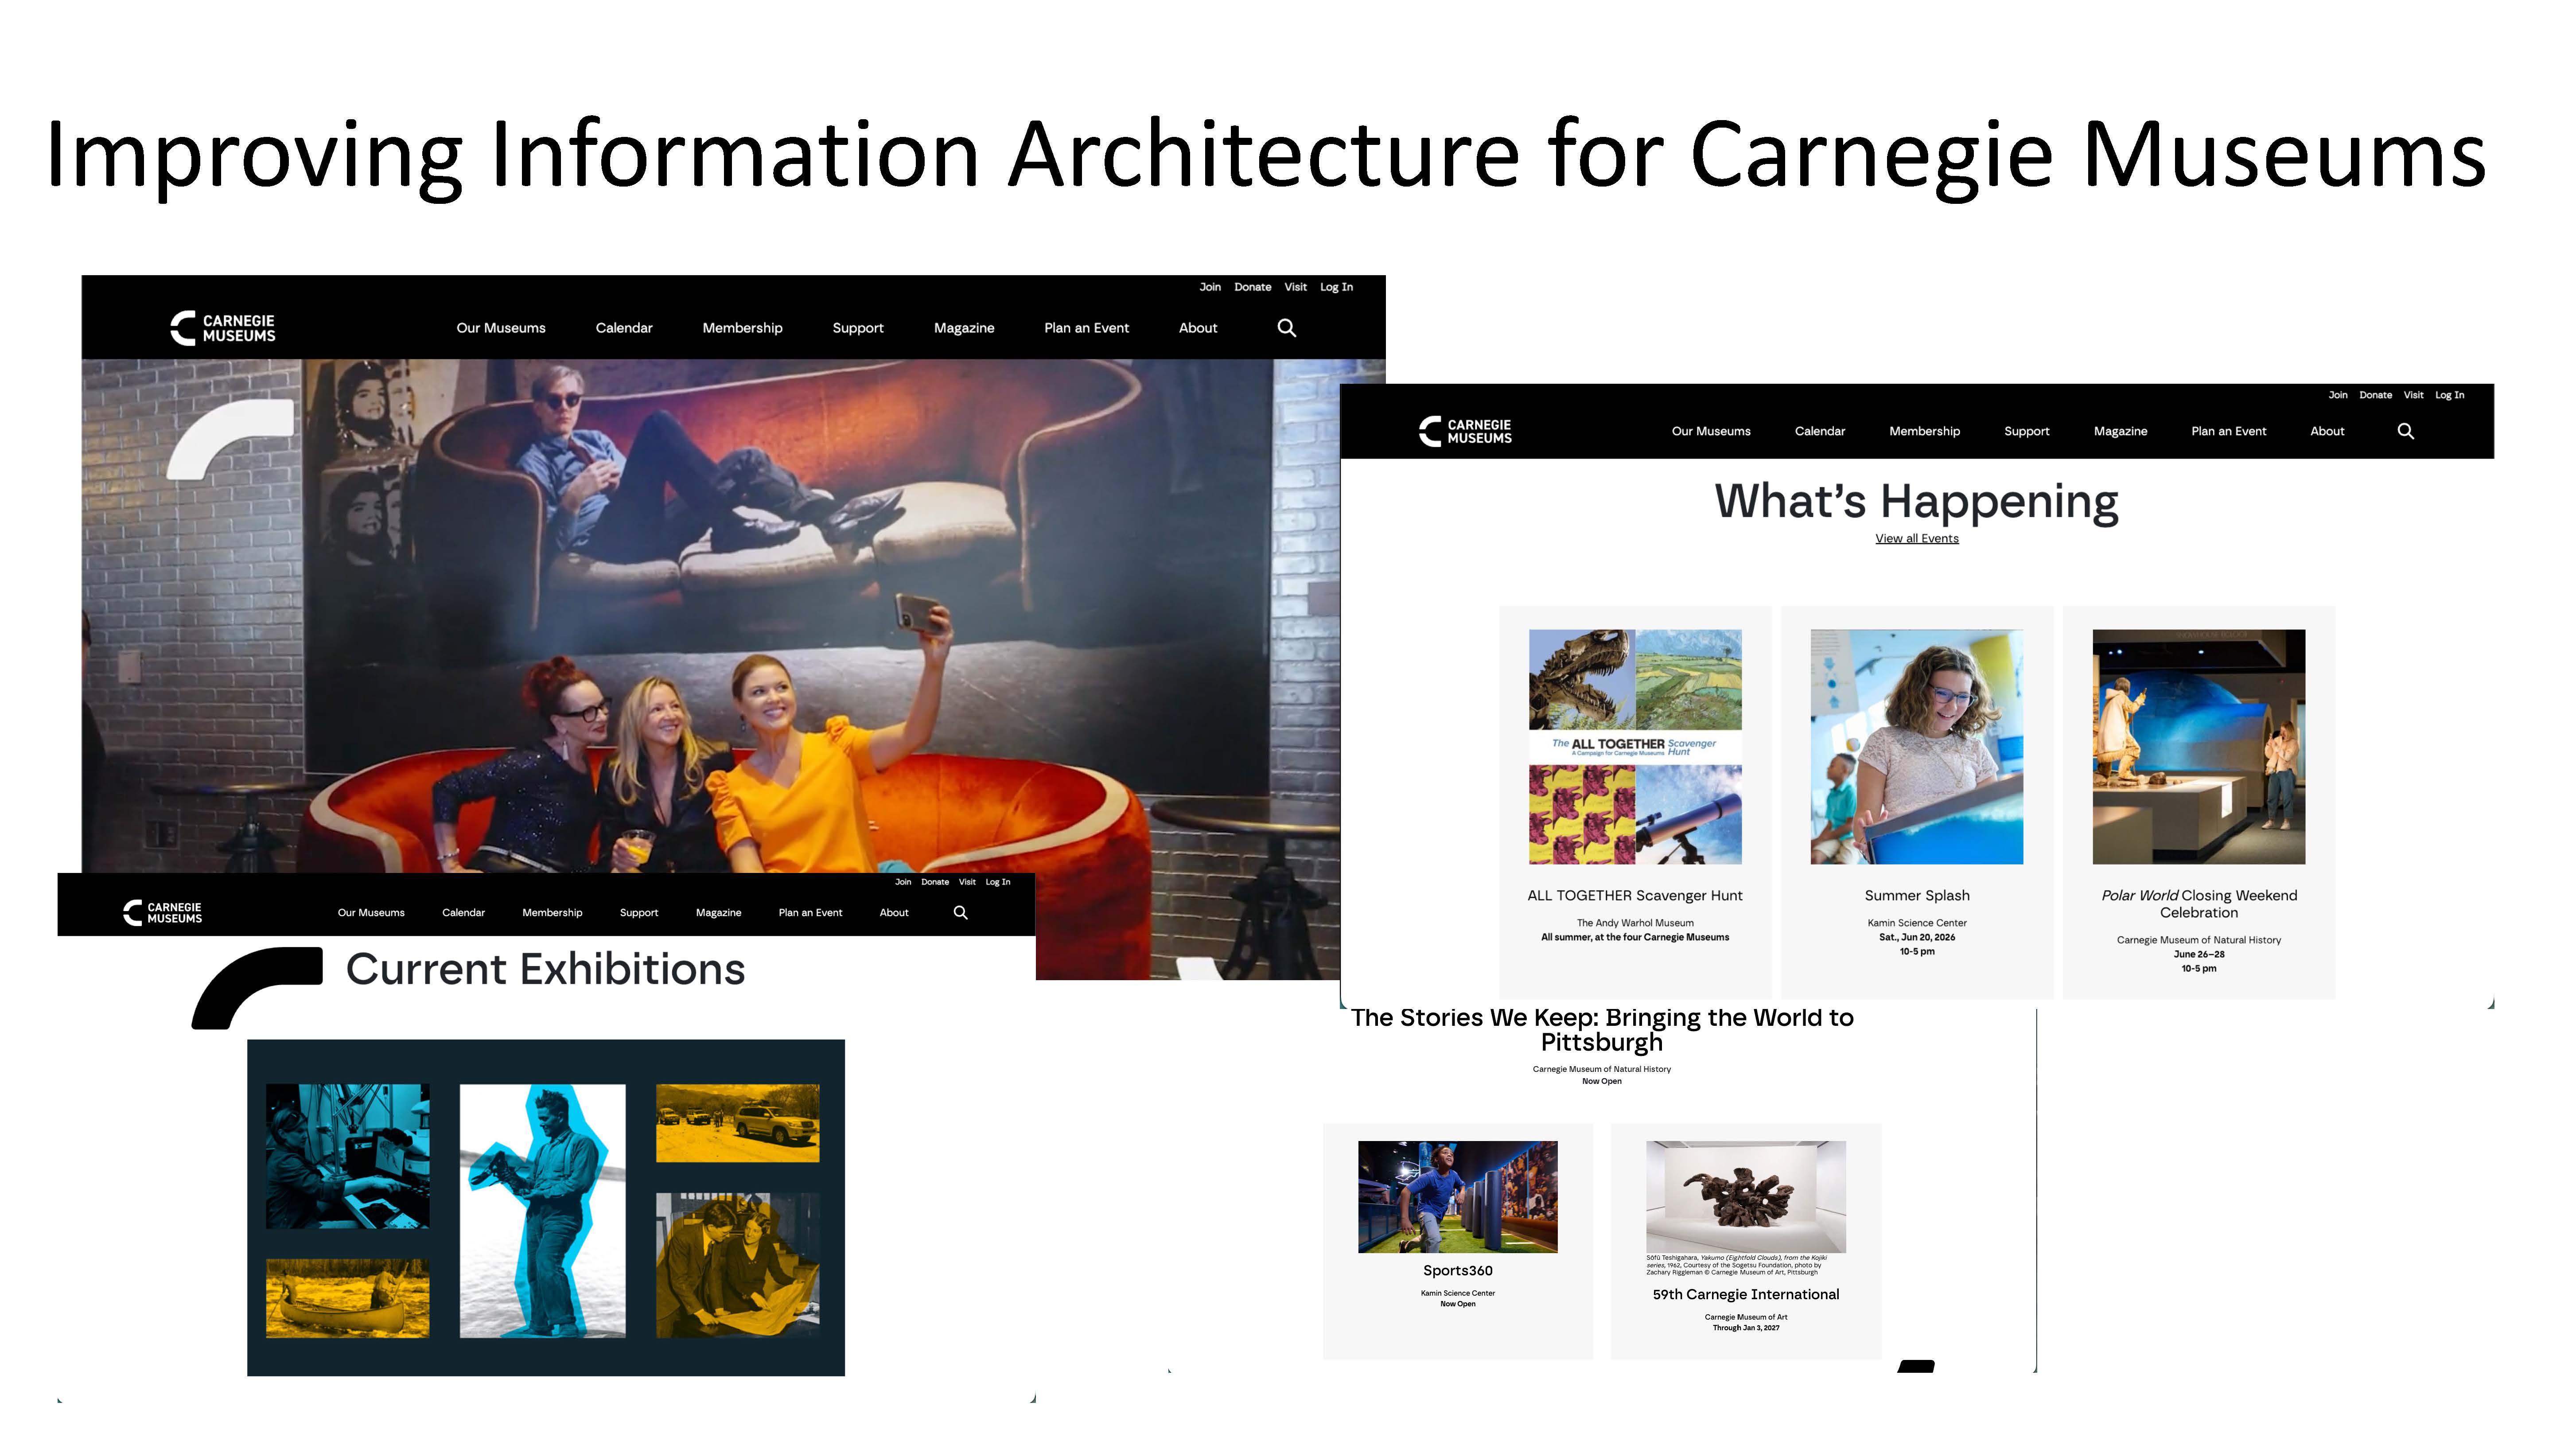This screenshot has height=1449, width=2576.
Task: Open Calendar in the homepage hero navigation
Action: 624,328
